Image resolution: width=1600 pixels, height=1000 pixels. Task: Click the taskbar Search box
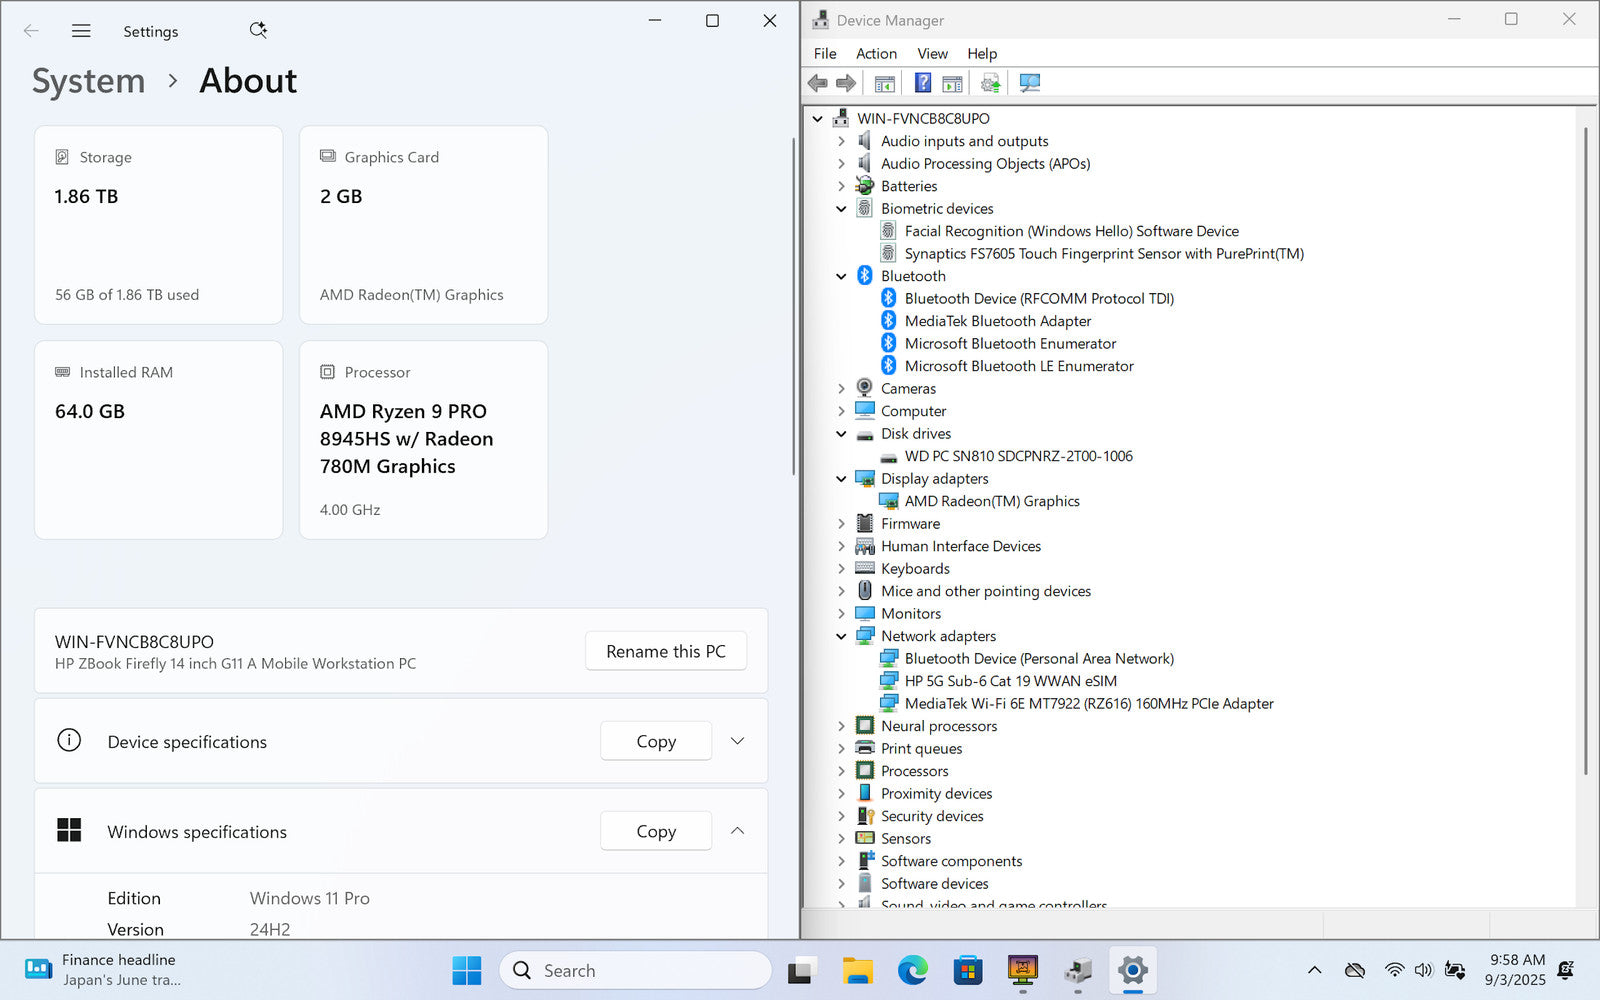coord(636,970)
